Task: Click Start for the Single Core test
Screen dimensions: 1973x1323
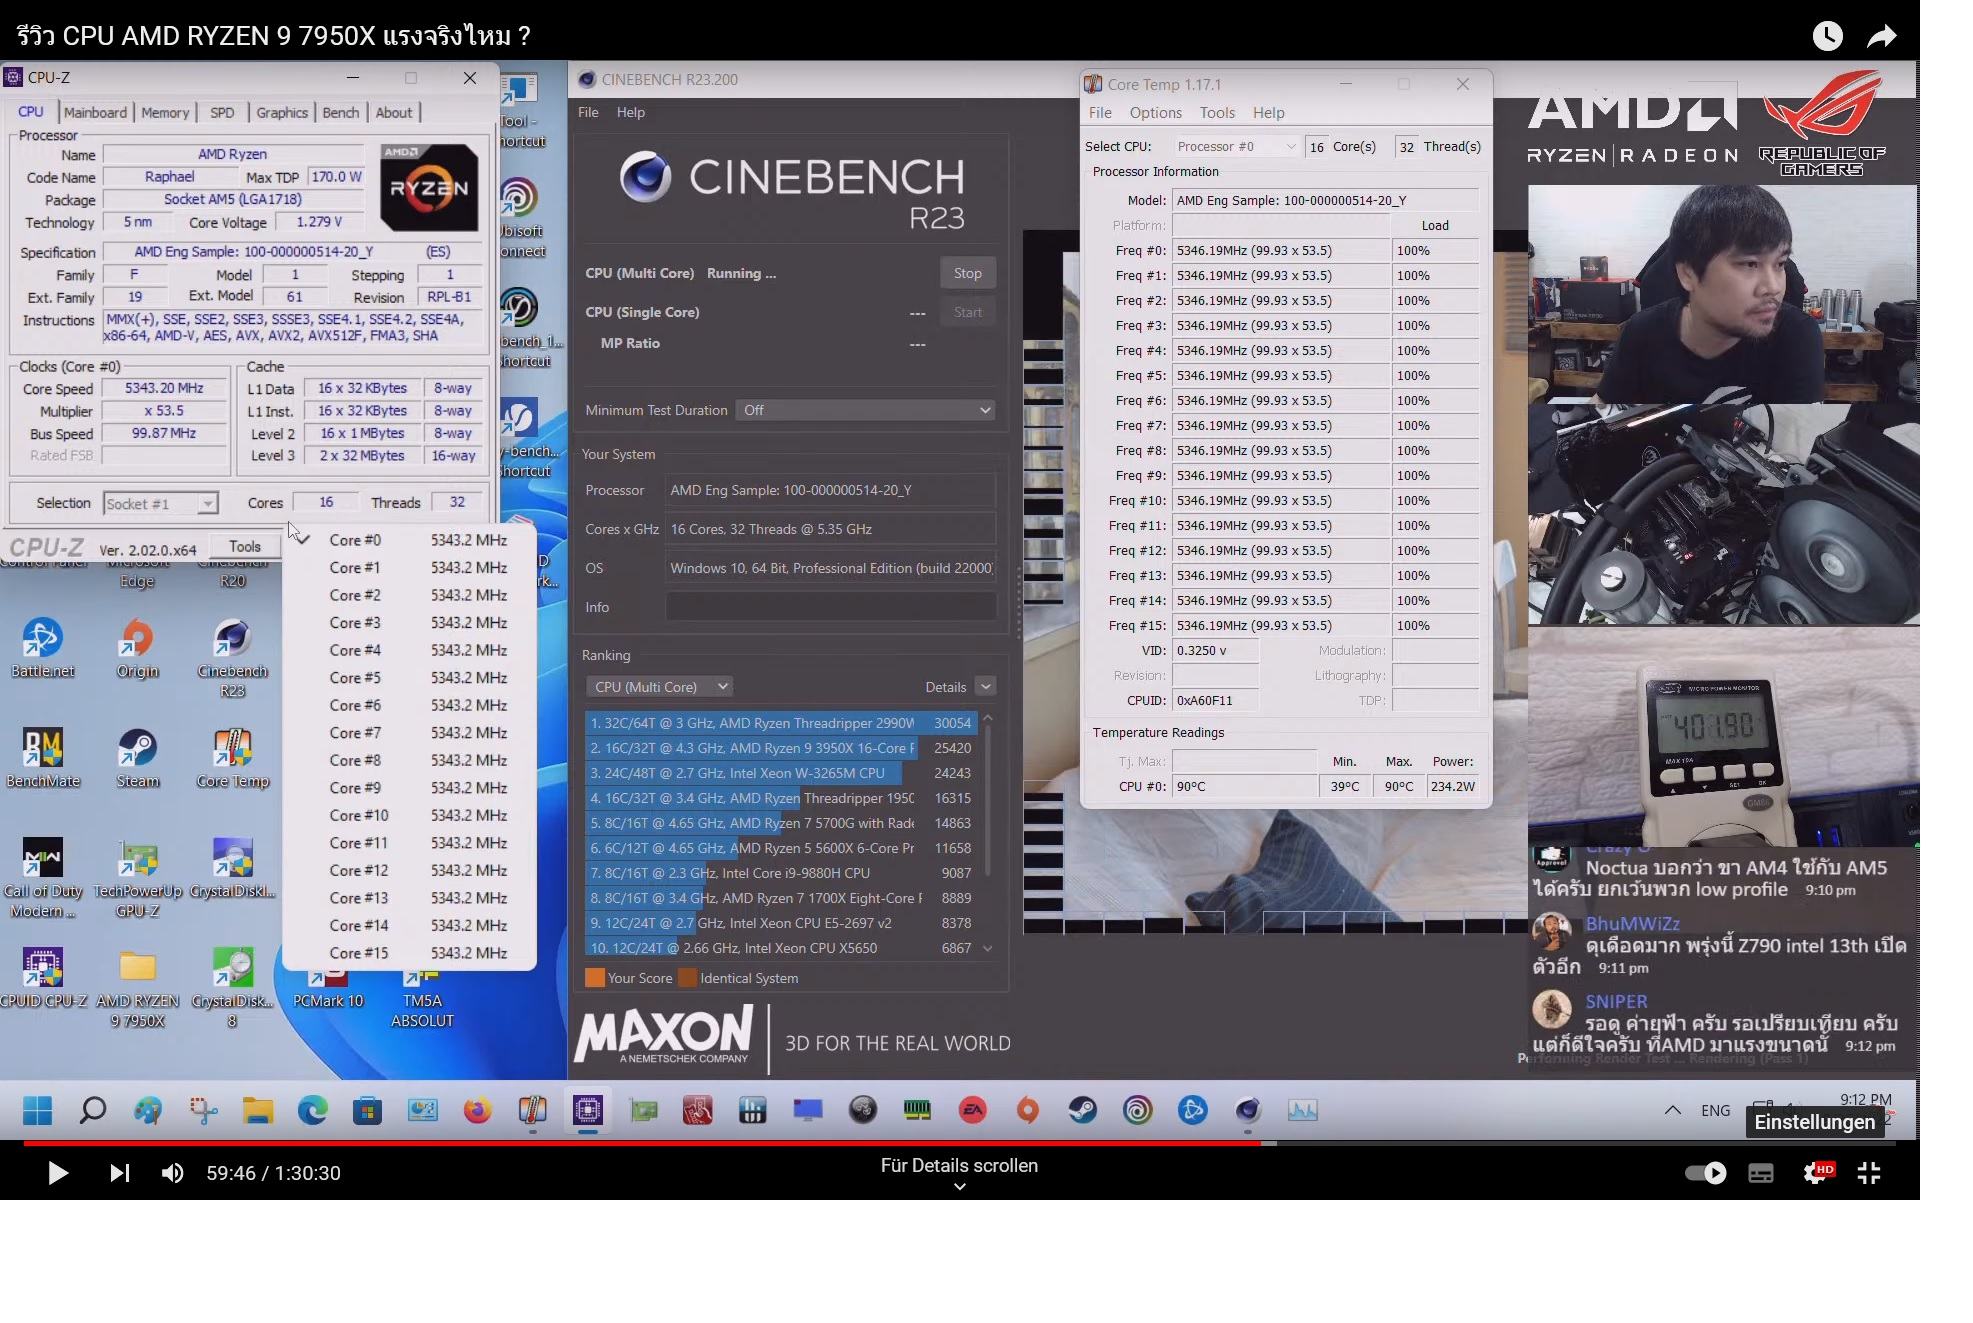Action: (967, 312)
